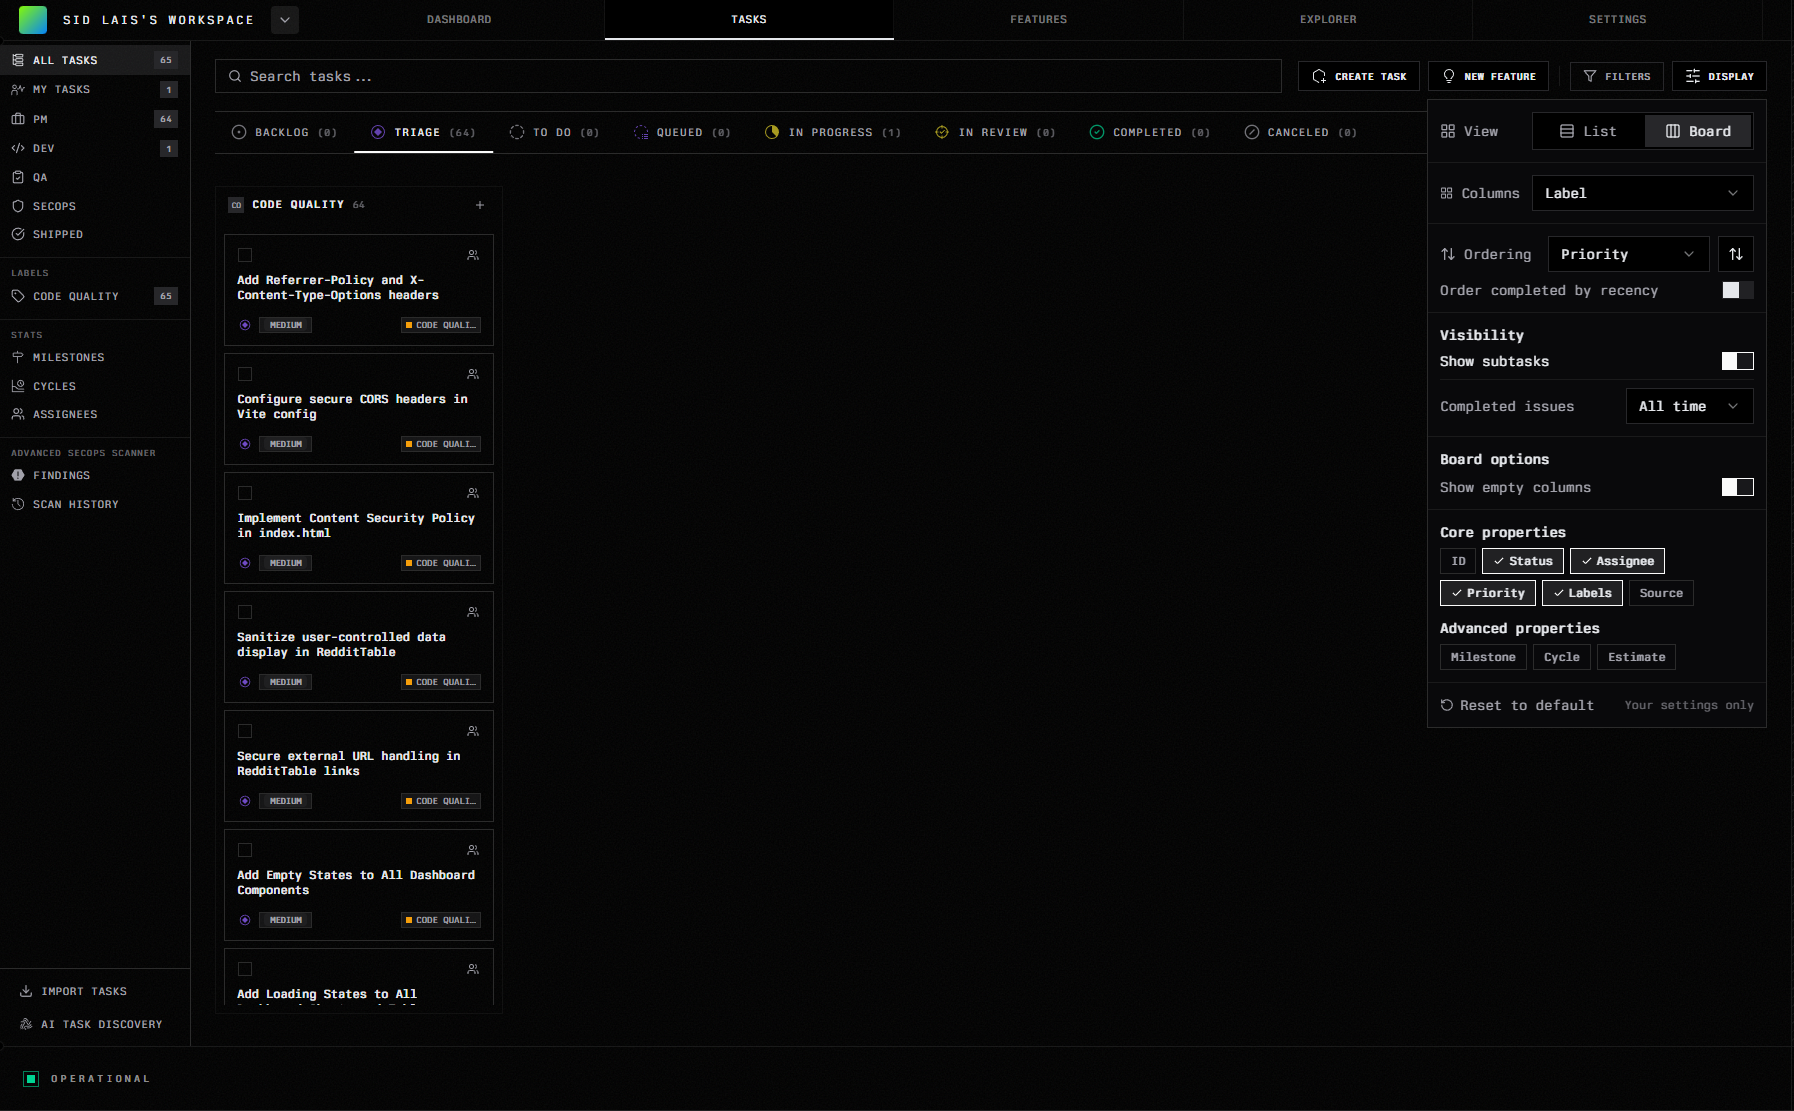Click the plus icon in Code Quality column

(x=480, y=205)
